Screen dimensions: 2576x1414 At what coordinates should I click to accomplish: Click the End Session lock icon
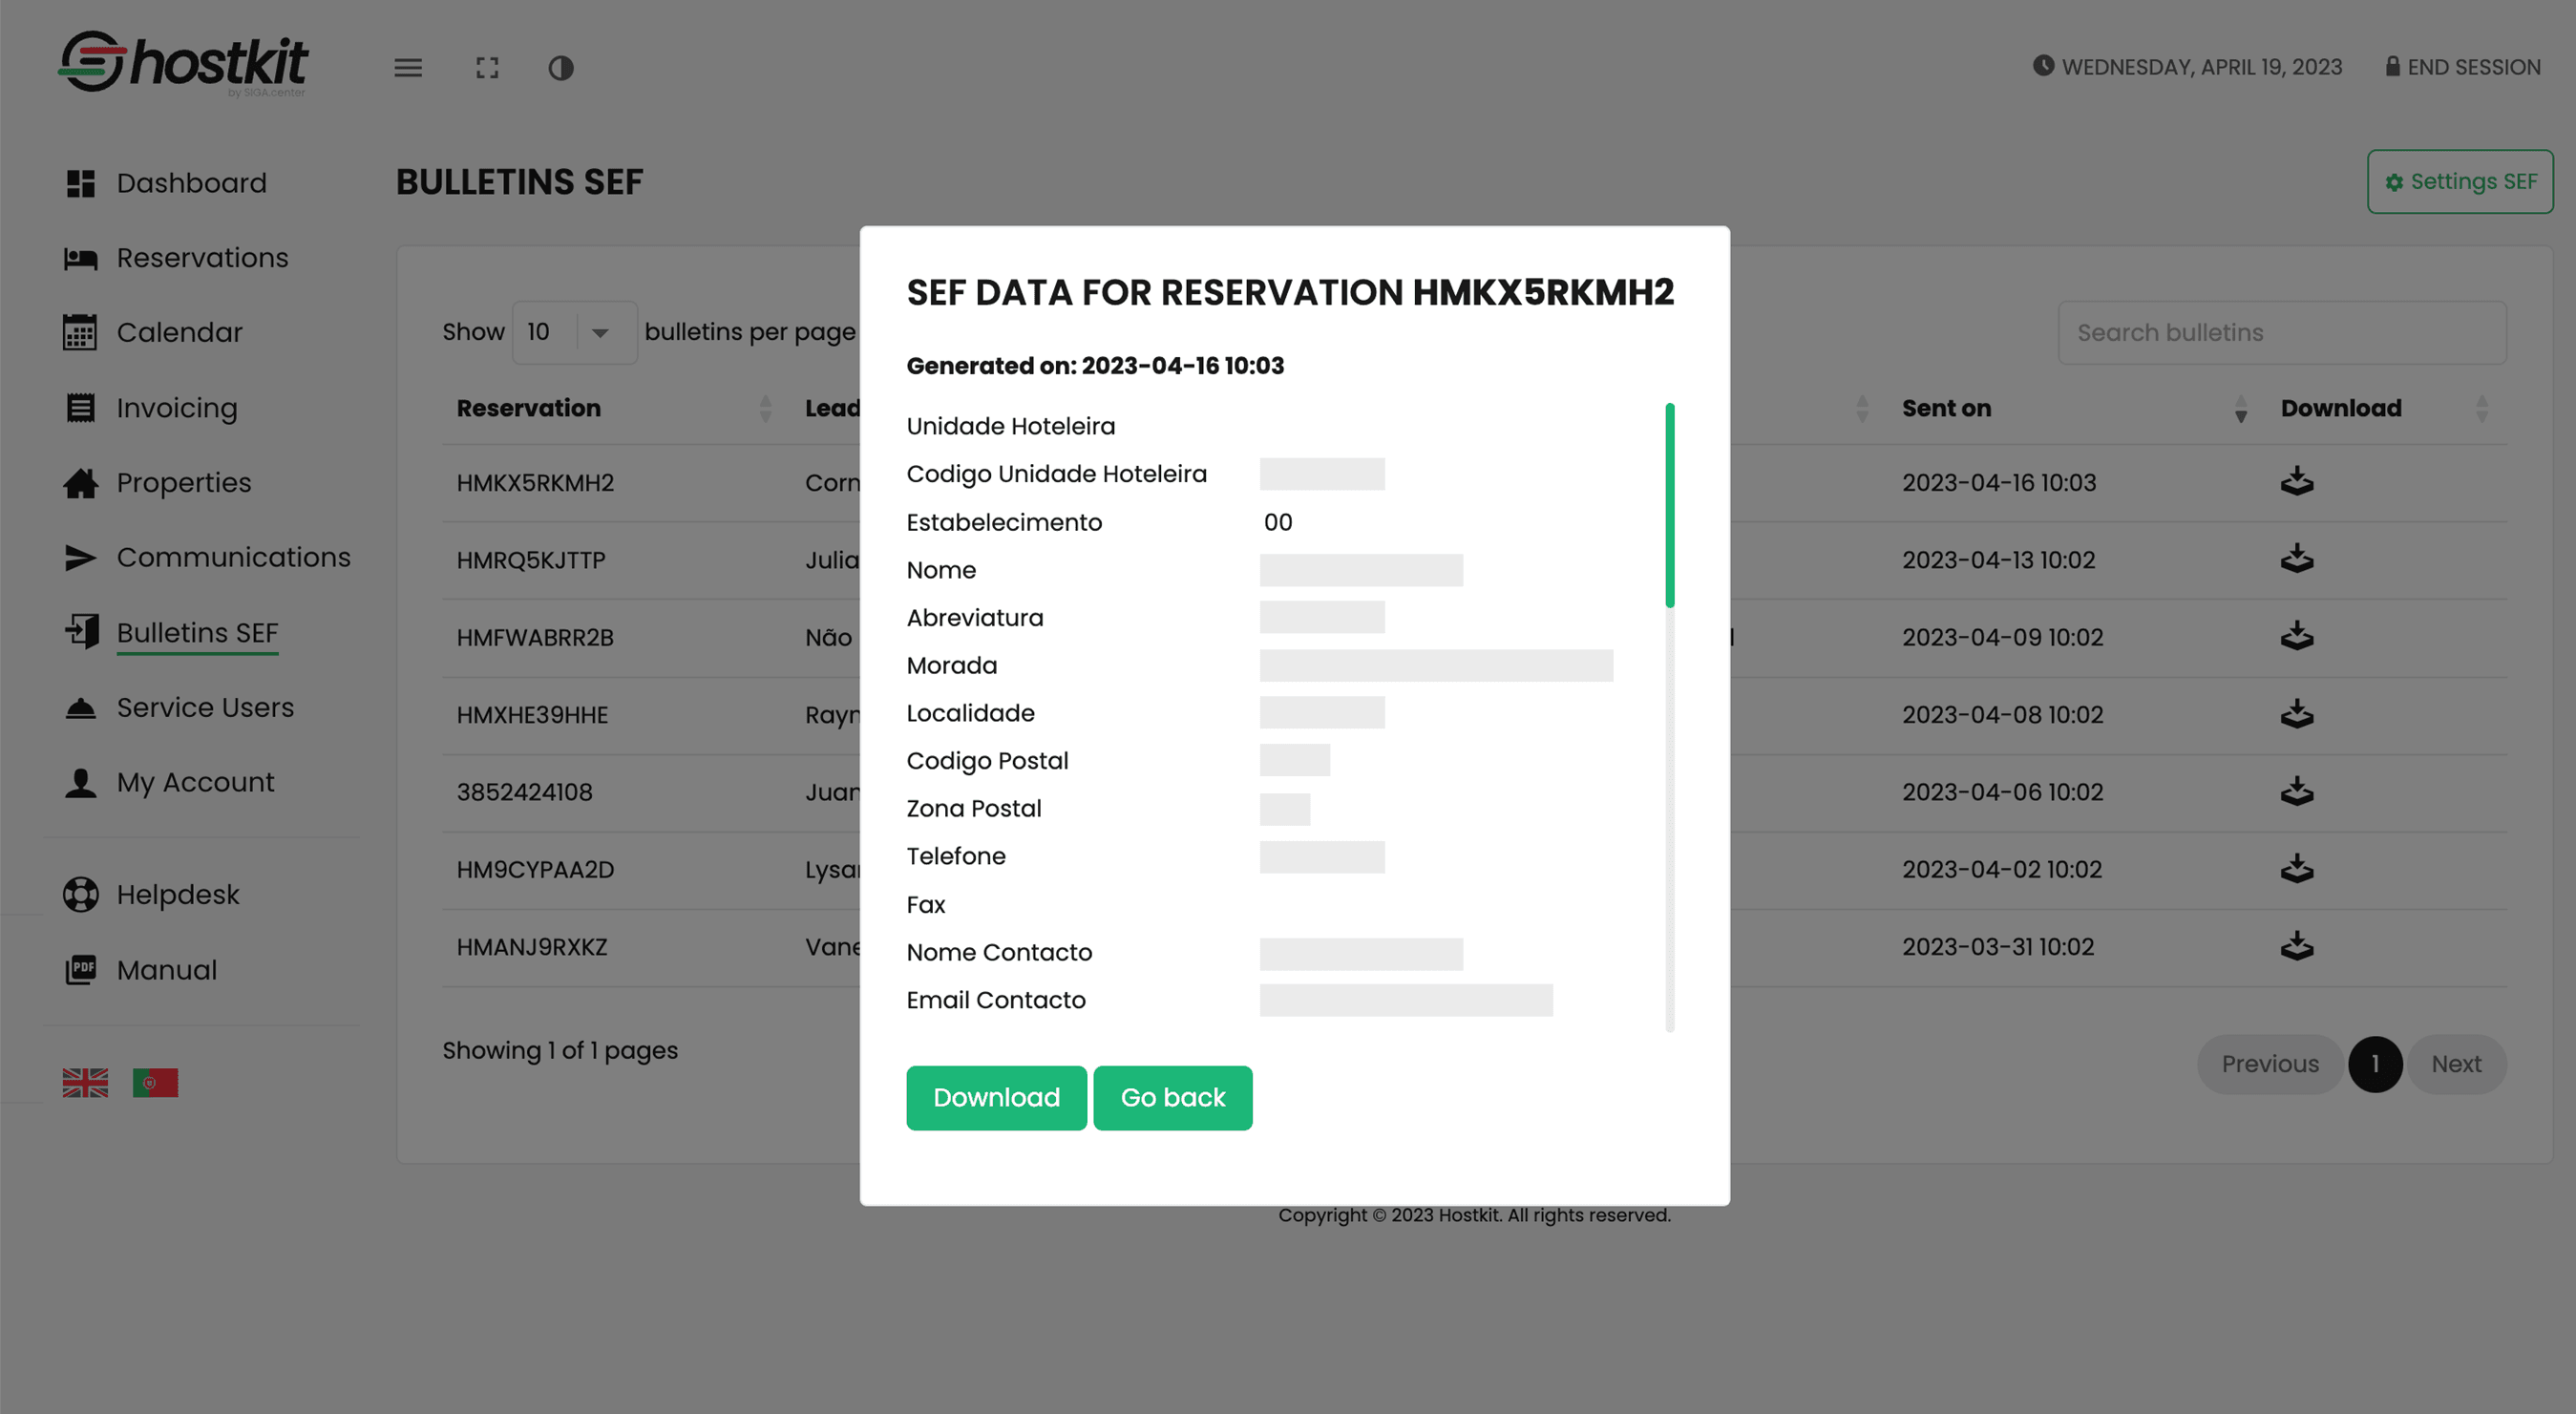(x=2392, y=66)
